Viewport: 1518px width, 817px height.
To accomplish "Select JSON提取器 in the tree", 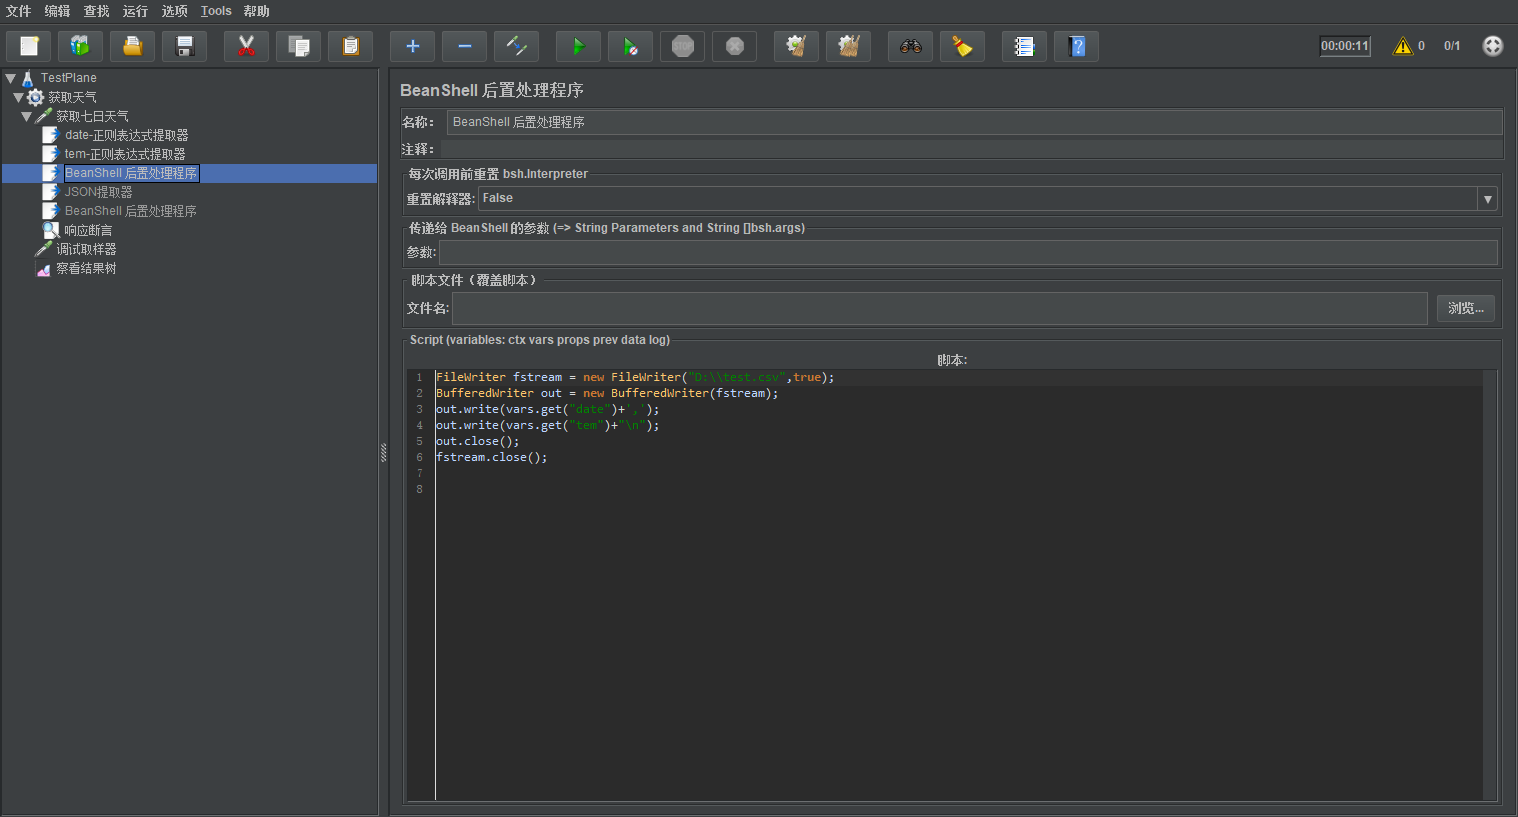I will click(x=98, y=192).
